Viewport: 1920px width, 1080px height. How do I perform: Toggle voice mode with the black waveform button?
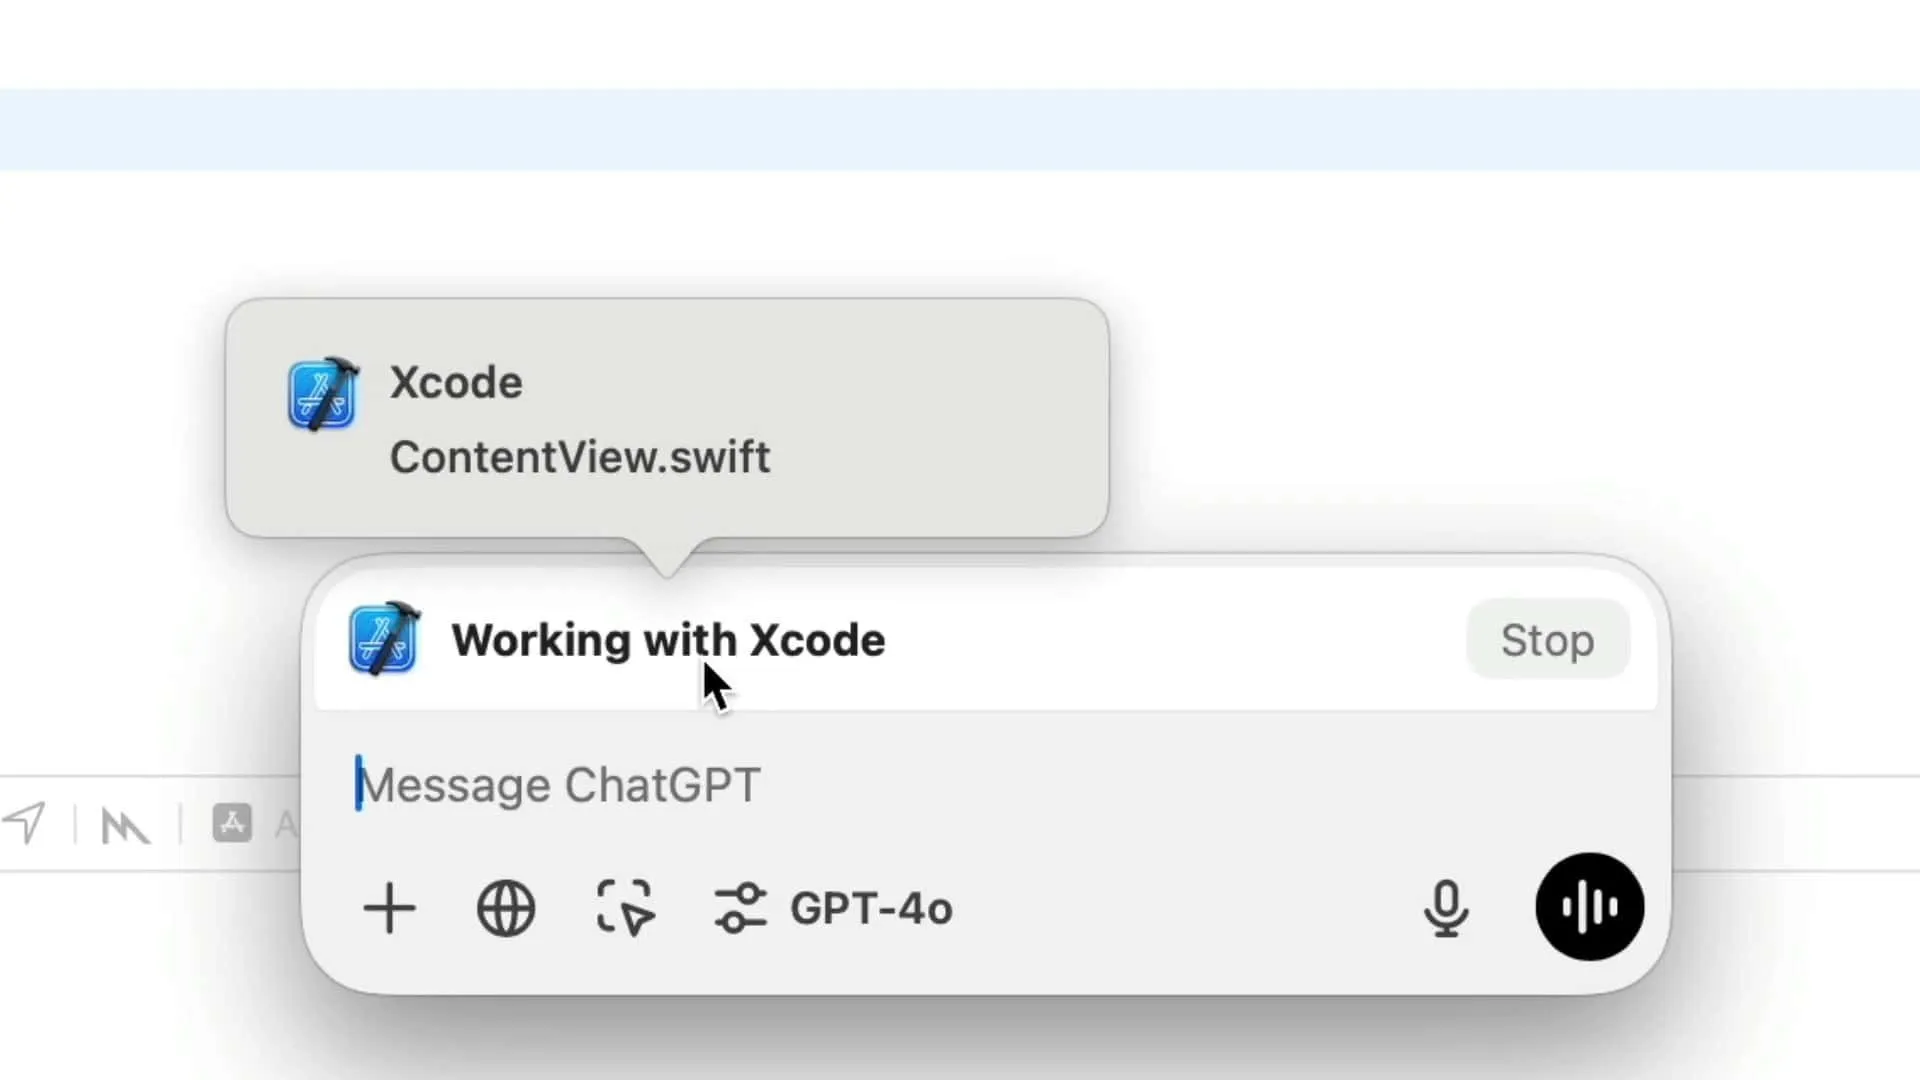coord(1588,906)
